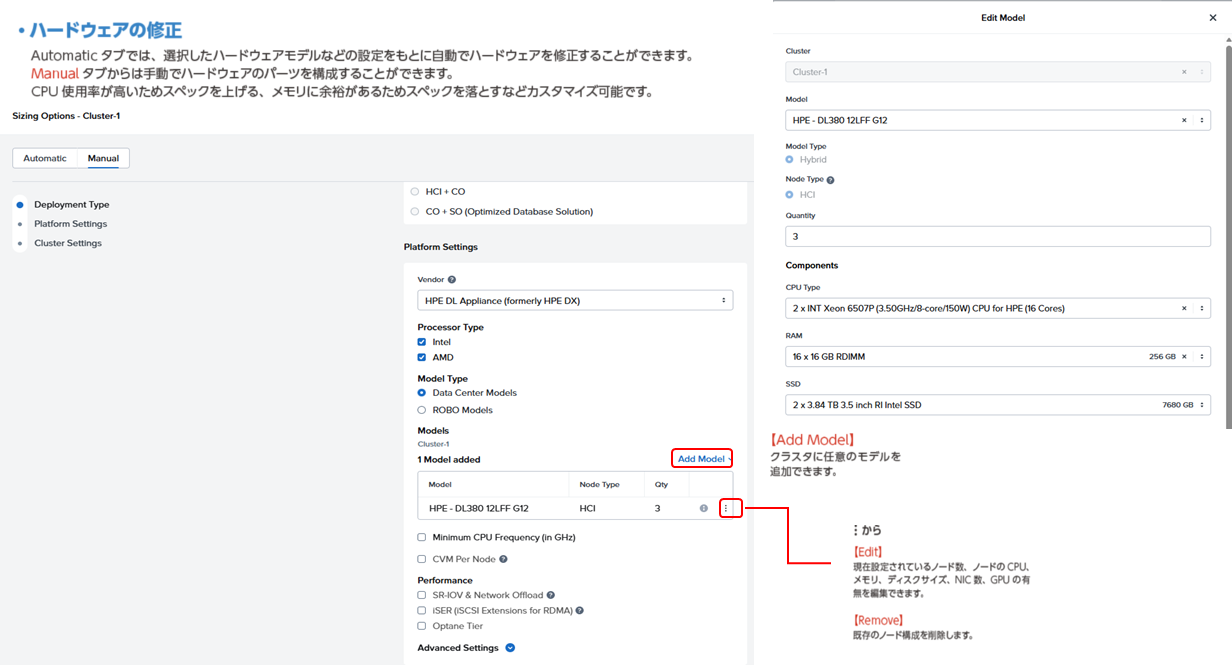This screenshot has width=1232, height=665.
Task: Expand the Advanced Settings section
Action: 510,648
